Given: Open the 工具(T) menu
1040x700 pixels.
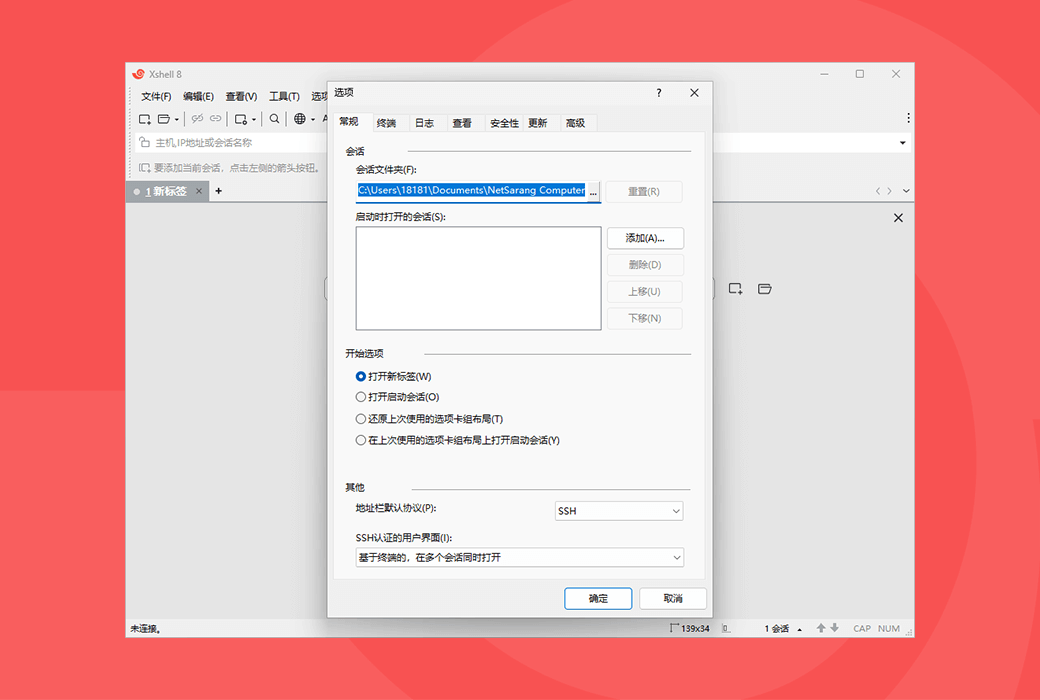Looking at the screenshot, I should pyautogui.click(x=284, y=97).
